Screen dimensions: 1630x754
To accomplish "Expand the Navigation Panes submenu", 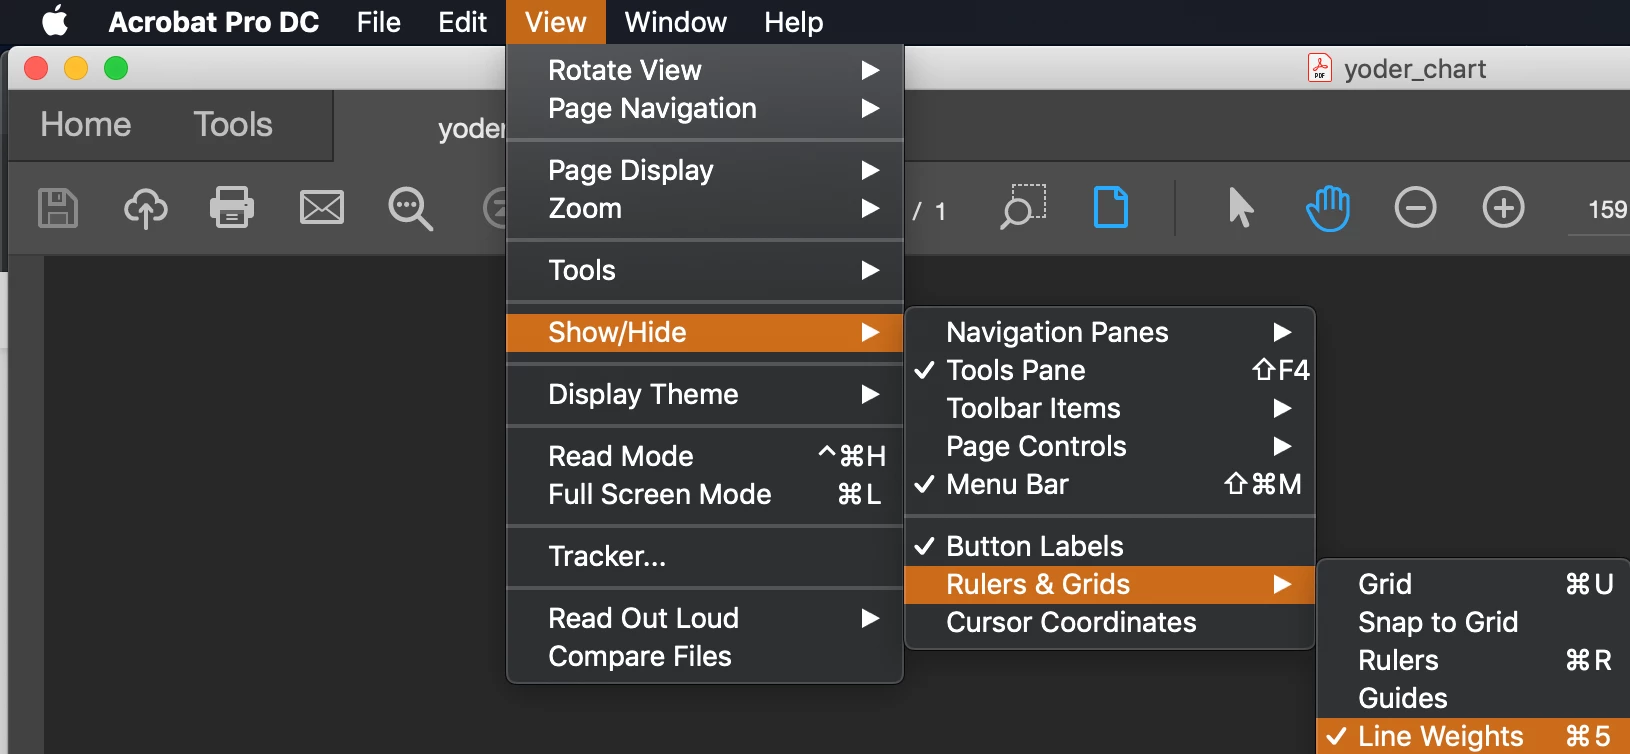I will pyautogui.click(x=1110, y=332).
